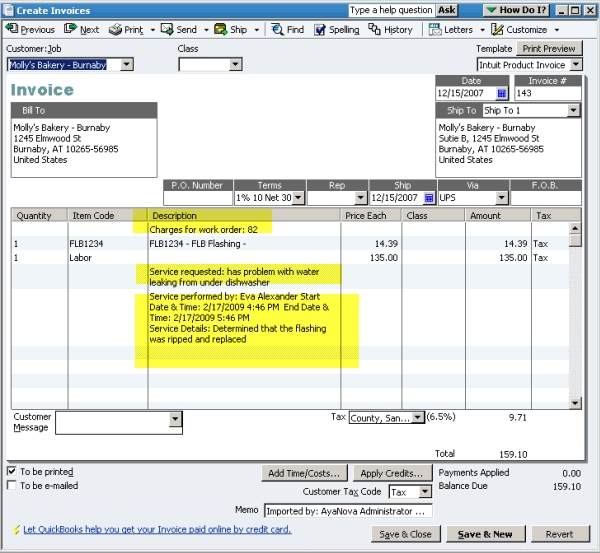The height and width of the screenshot is (553, 600).
Task: Expand the Tax county dropdown
Action: point(418,418)
